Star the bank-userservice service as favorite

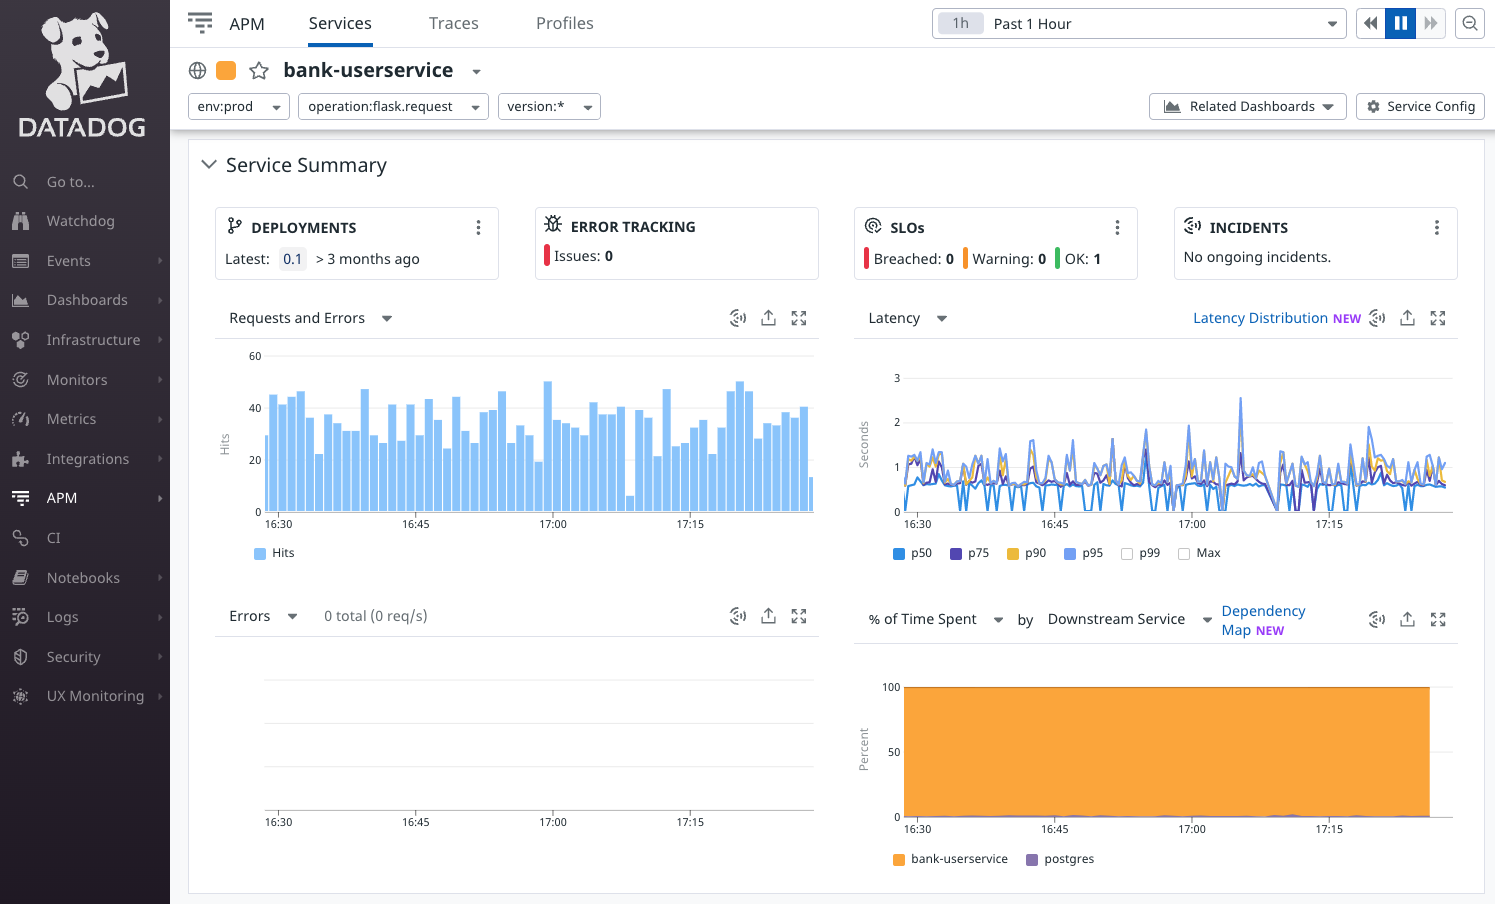pyautogui.click(x=259, y=70)
